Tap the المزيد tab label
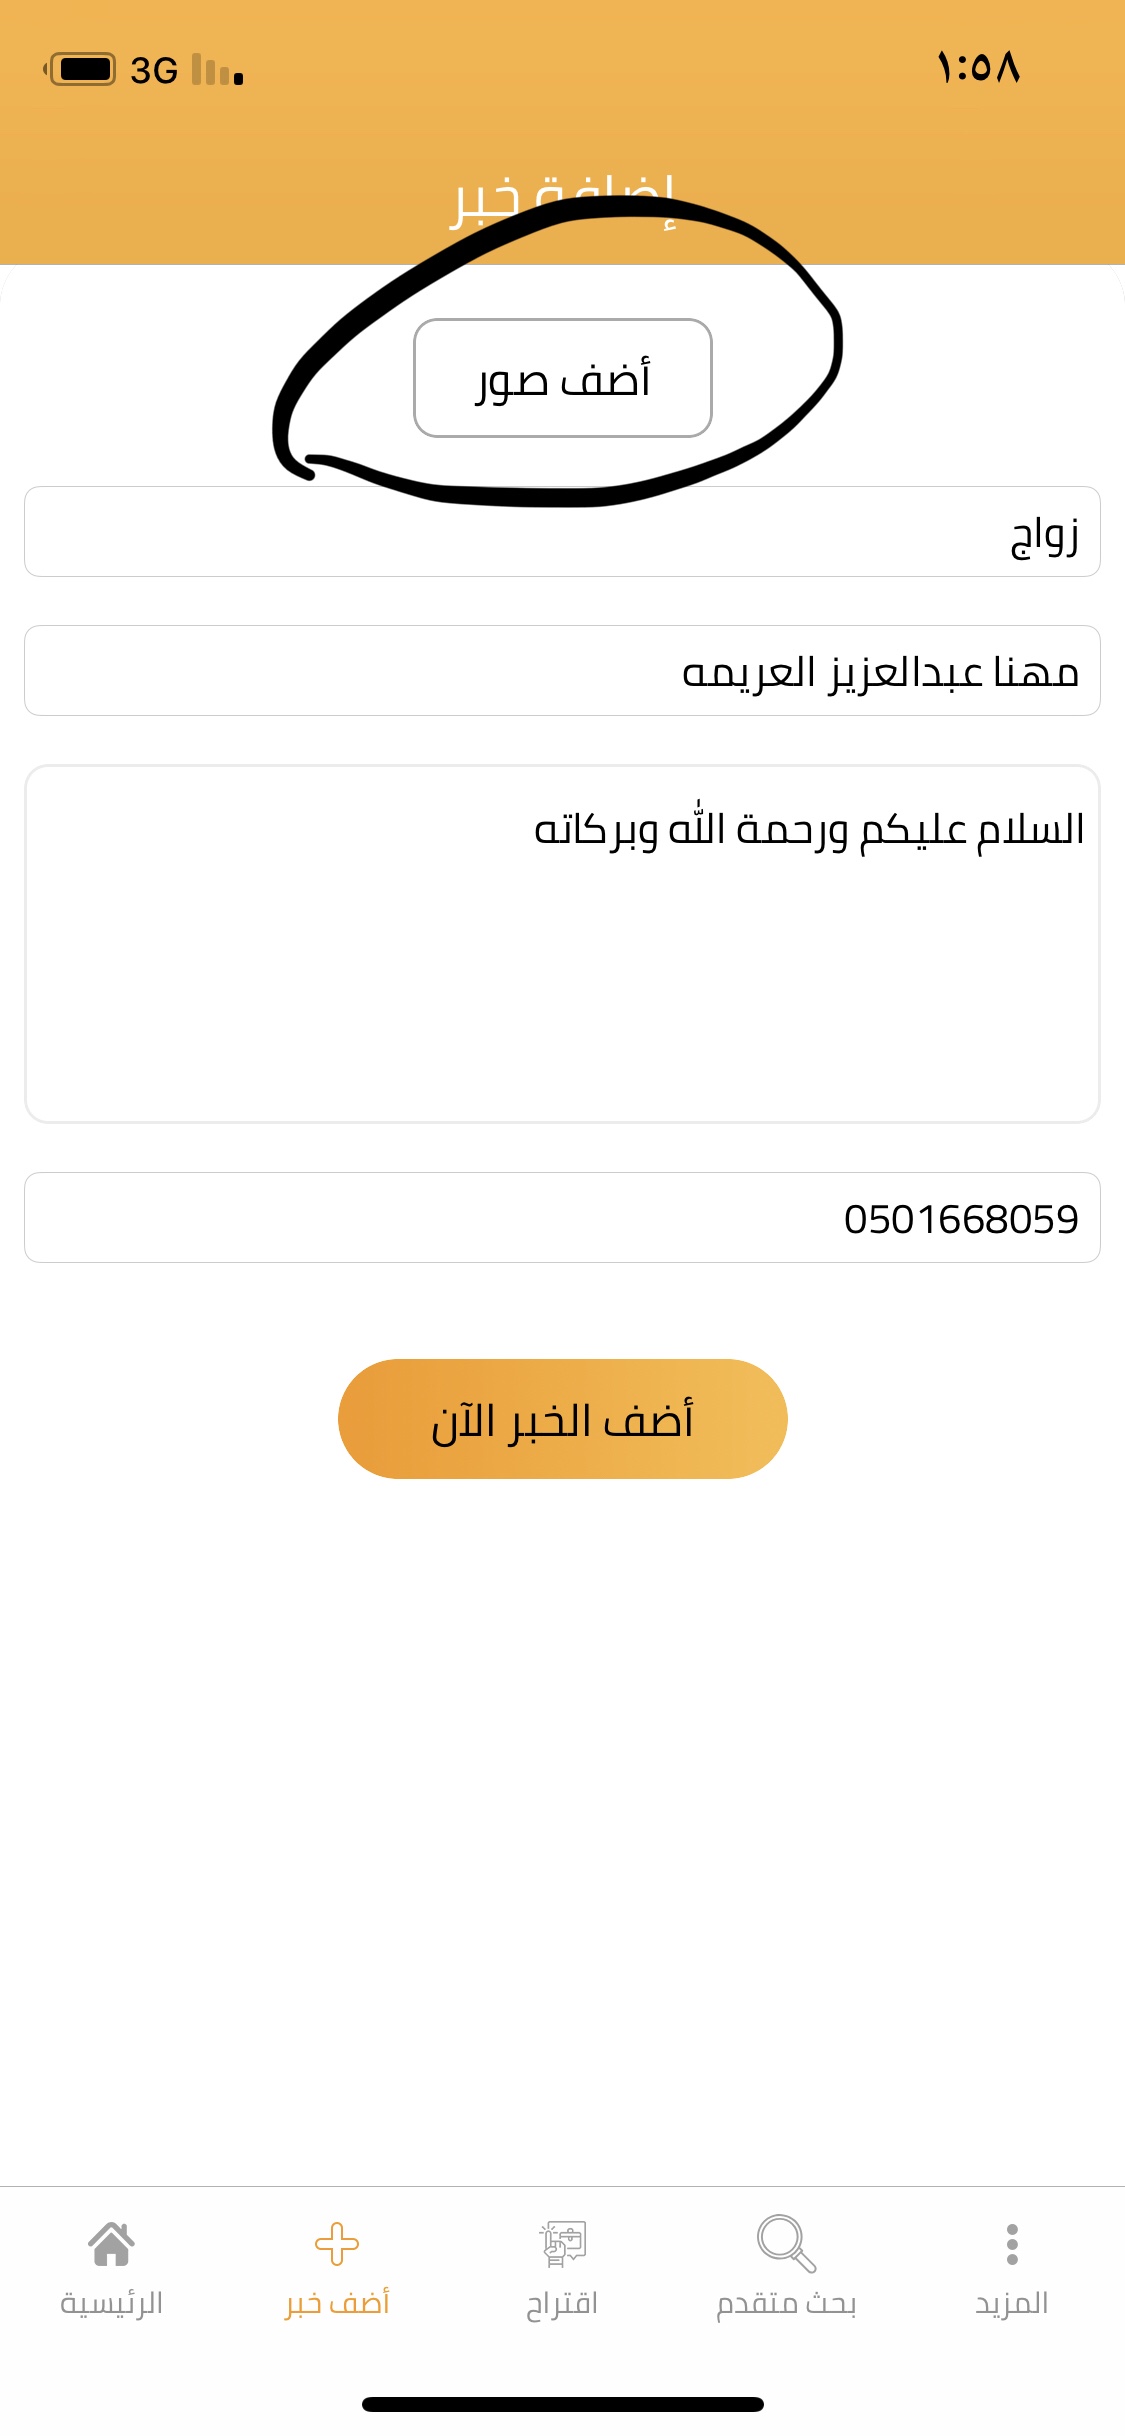Viewport: 1125px width, 2436px height. pyautogui.click(x=1012, y=2303)
